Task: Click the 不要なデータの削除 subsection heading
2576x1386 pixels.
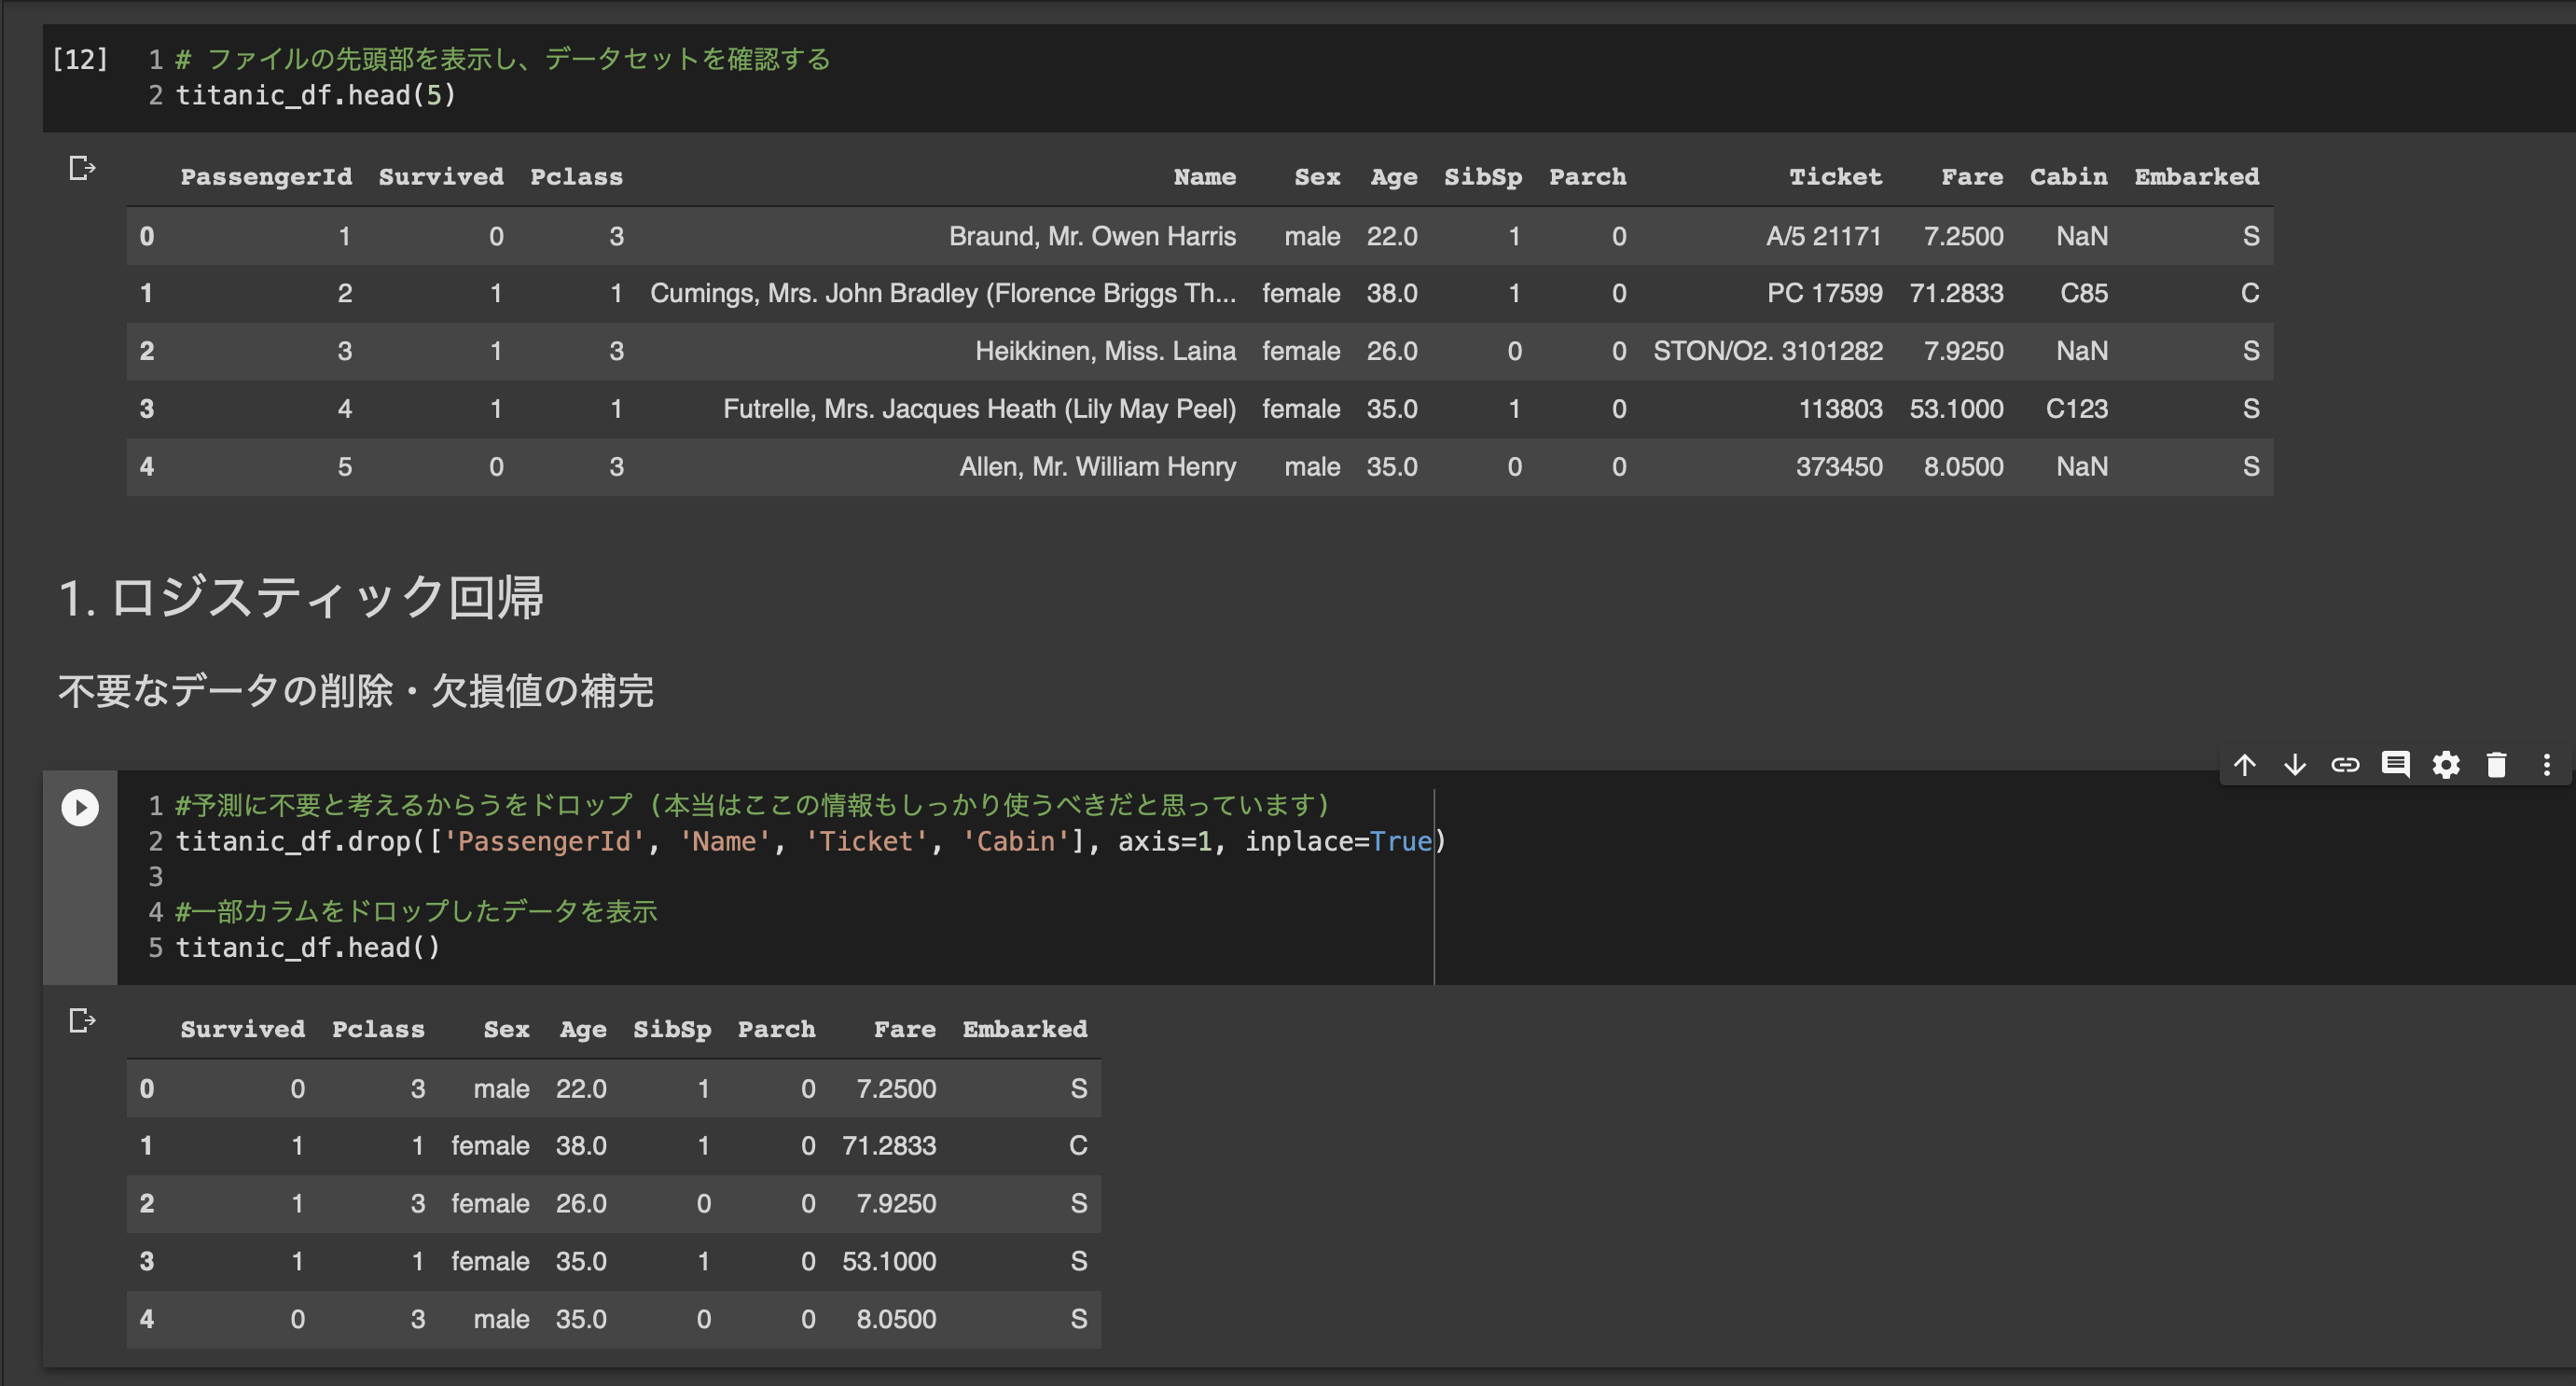Action: coord(355,691)
